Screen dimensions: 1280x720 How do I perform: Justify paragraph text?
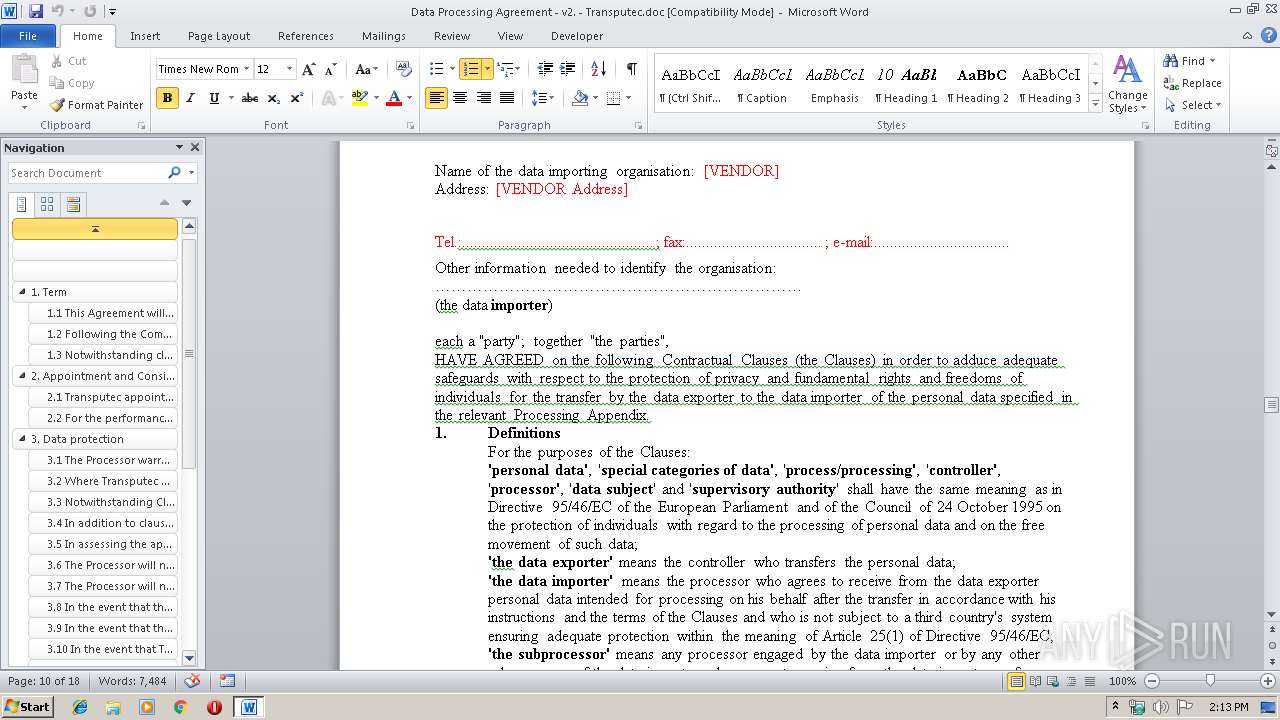click(507, 98)
